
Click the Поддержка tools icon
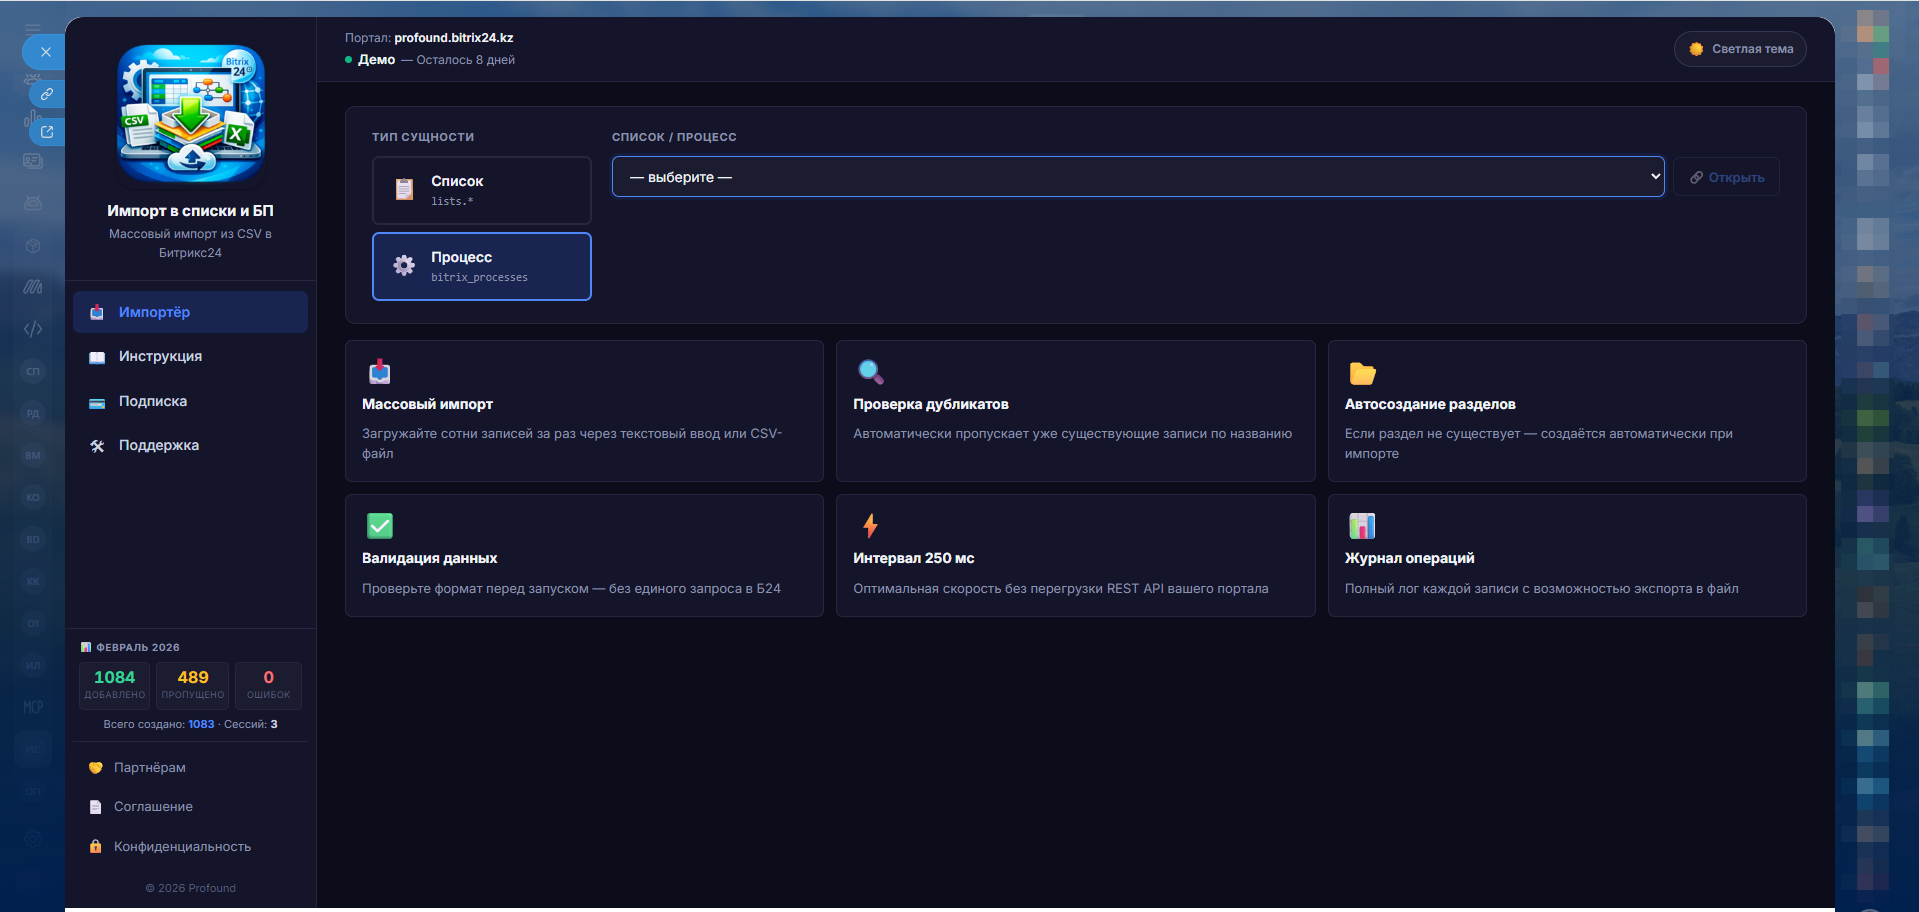pyautogui.click(x=97, y=446)
